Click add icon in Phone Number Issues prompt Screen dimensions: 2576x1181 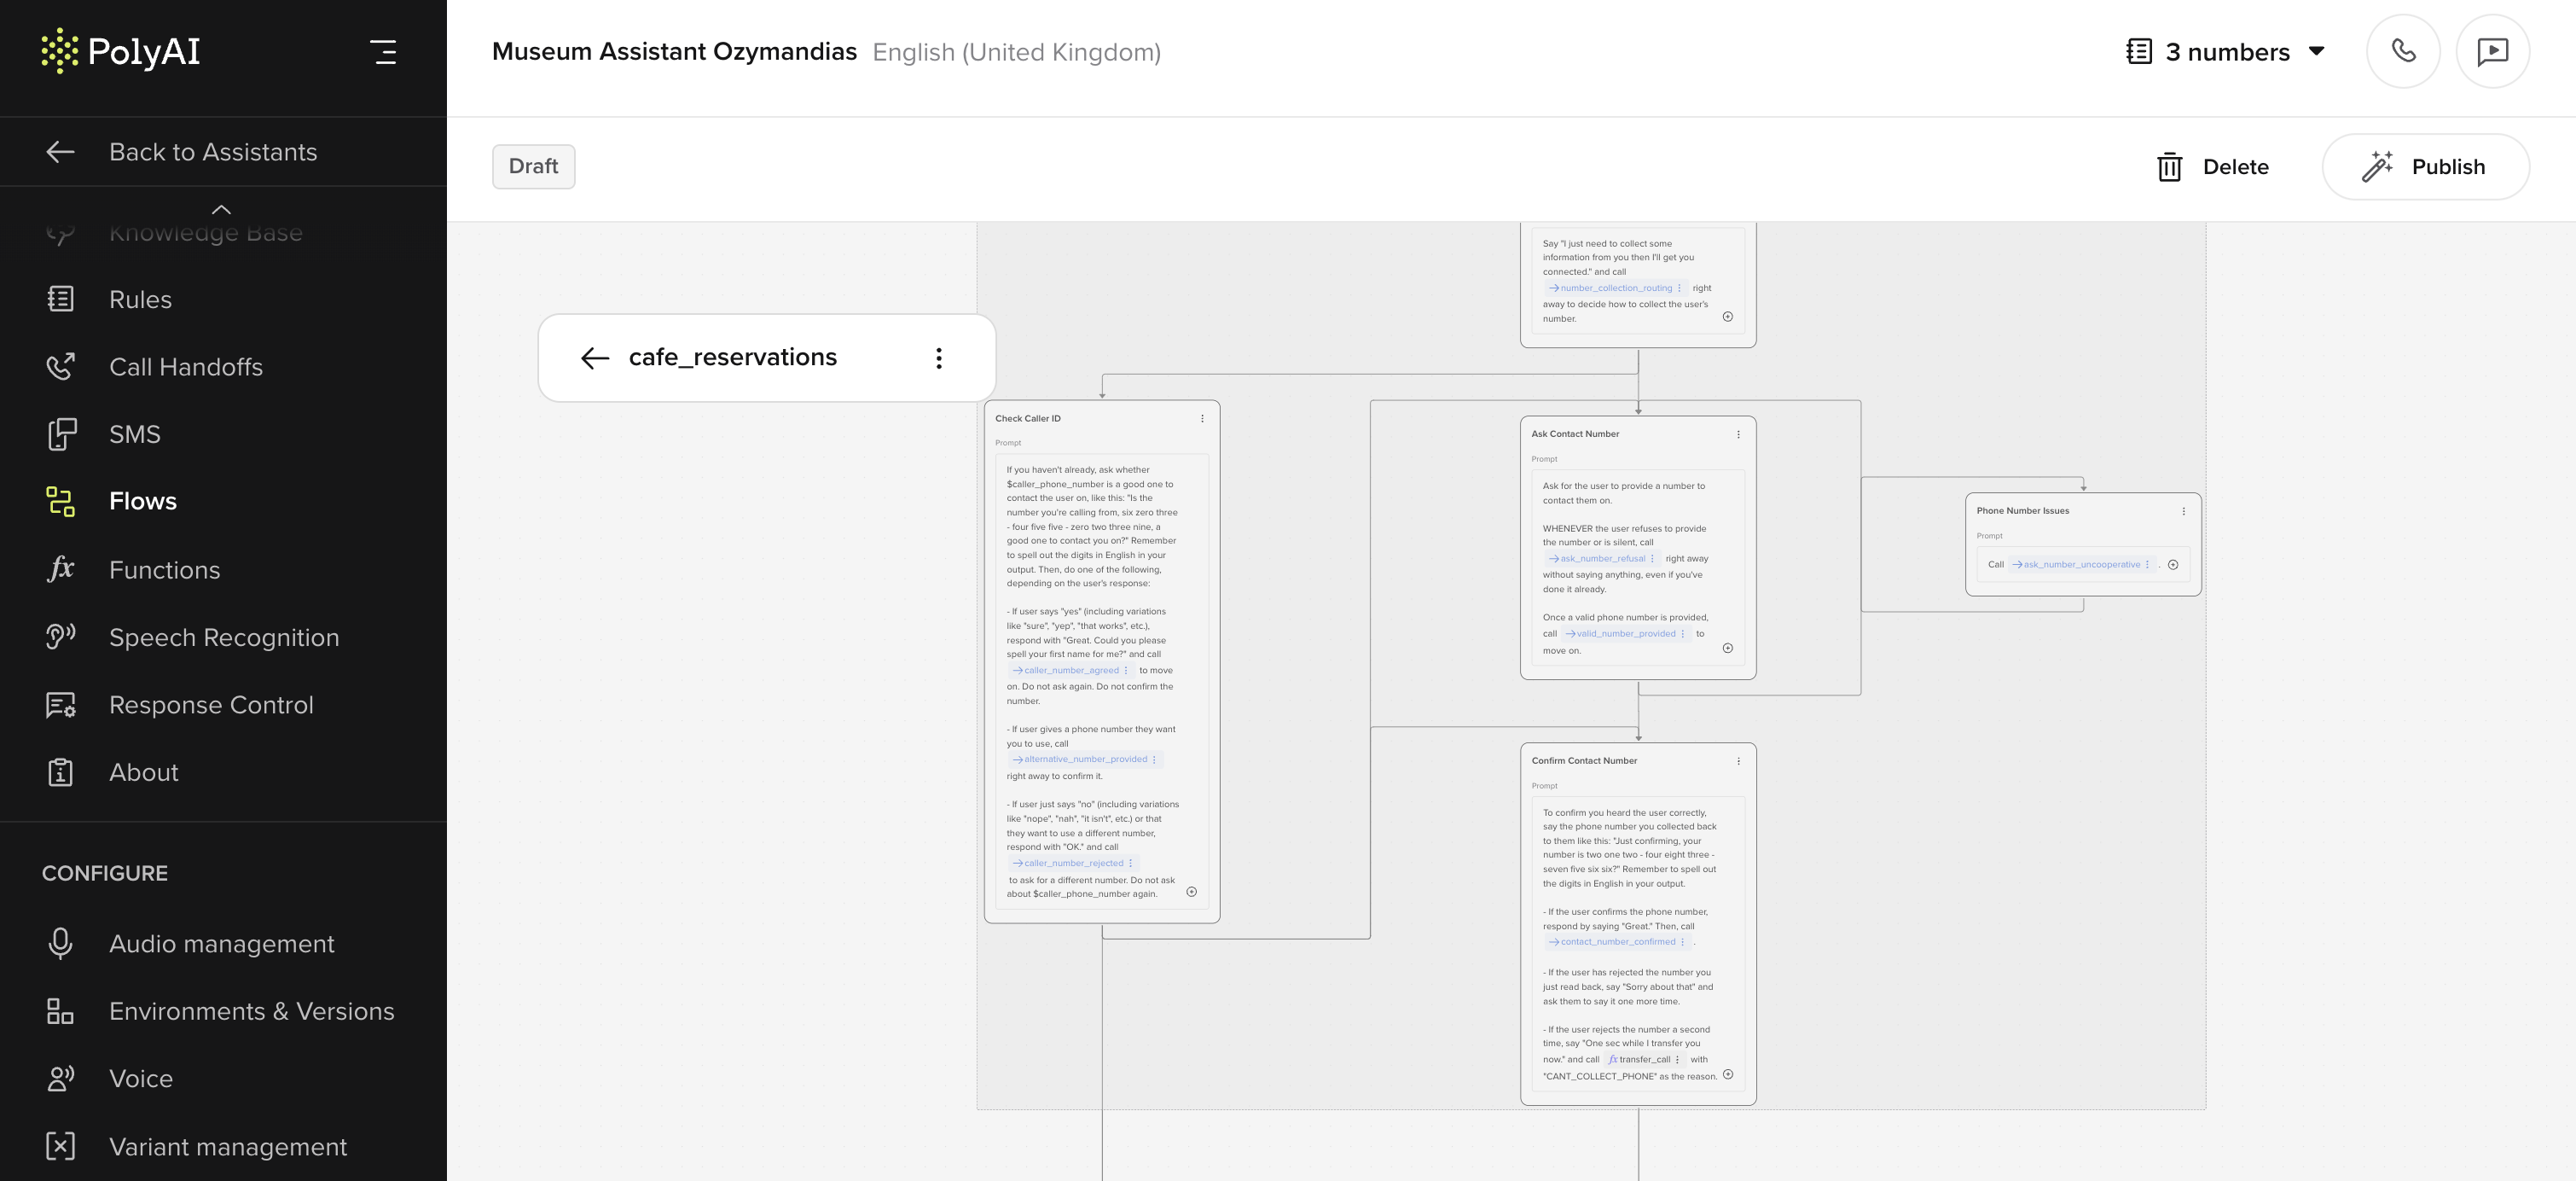tap(2173, 565)
